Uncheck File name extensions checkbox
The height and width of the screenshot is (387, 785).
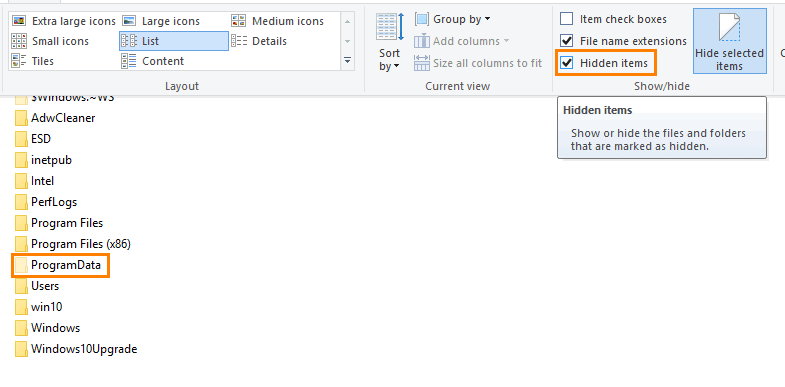point(567,41)
